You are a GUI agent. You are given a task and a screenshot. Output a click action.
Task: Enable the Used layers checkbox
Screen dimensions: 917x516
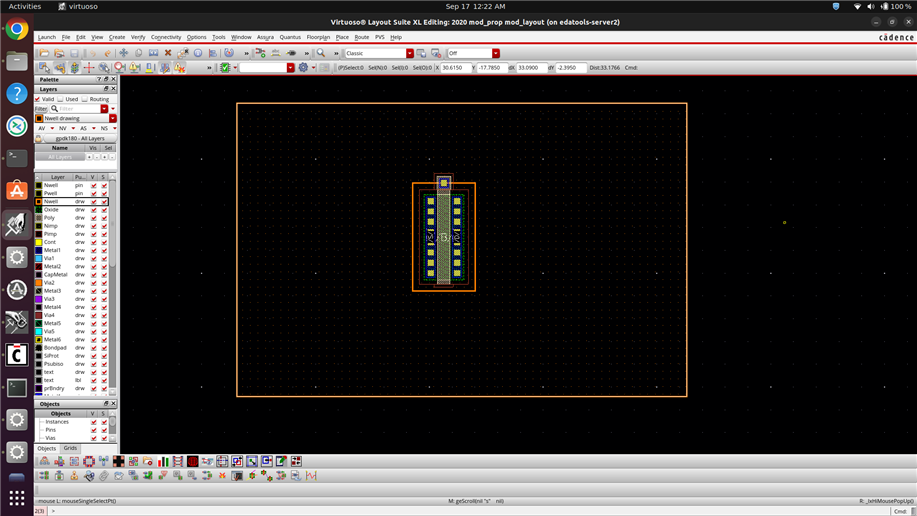coord(61,99)
